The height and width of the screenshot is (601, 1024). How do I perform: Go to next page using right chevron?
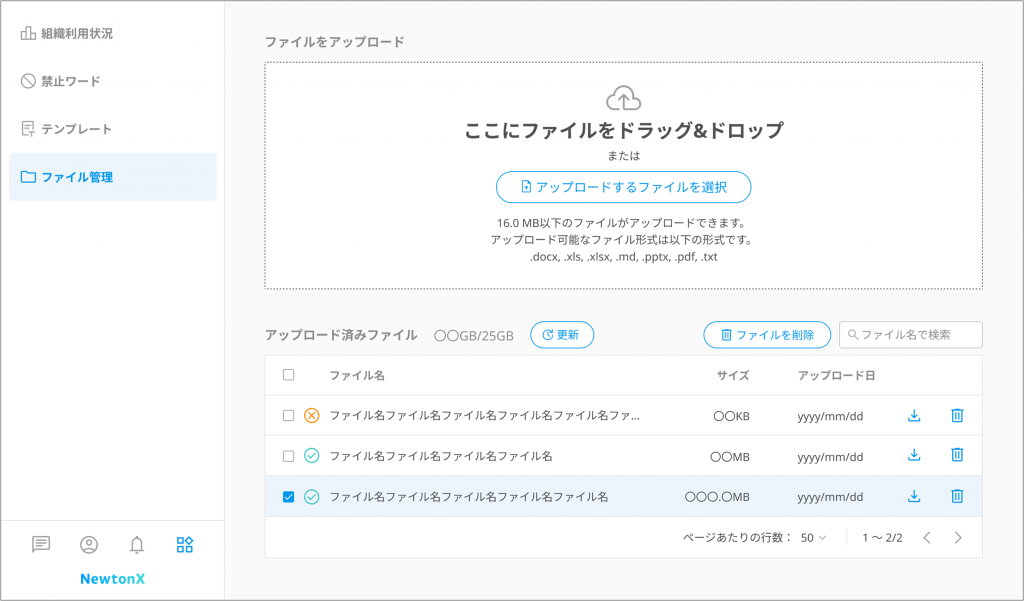click(x=958, y=537)
